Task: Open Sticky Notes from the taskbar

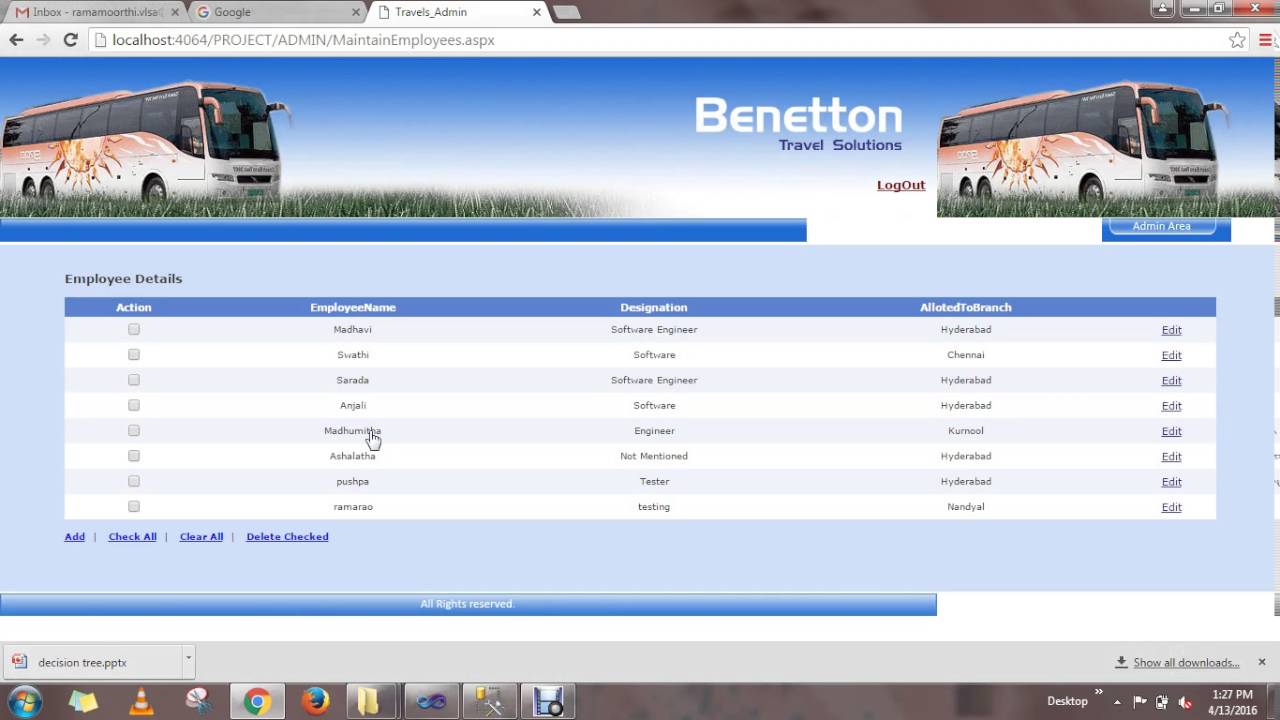Action: pyautogui.click(x=83, y=702)
